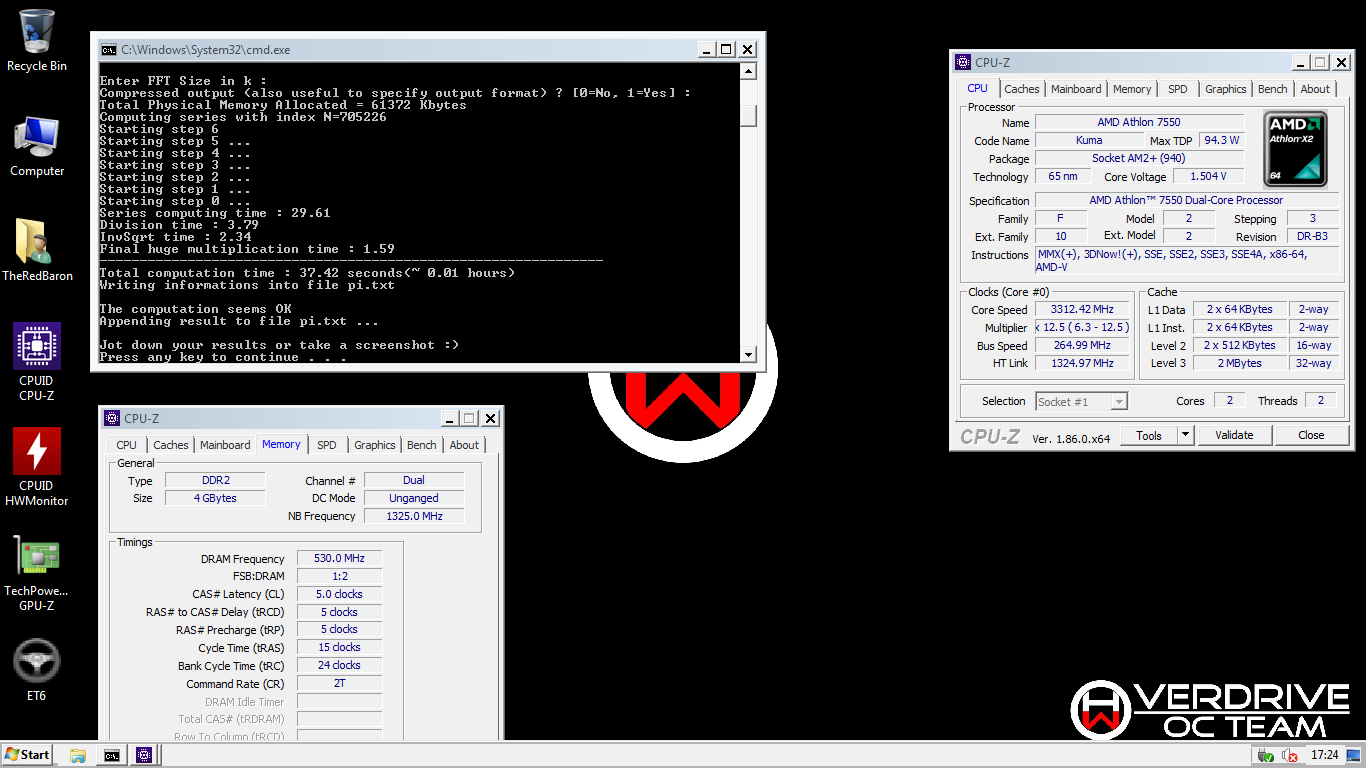Launch the ET6 desktop shortcut
Screen dimensions: 1366x768
[x=37, y=671]
